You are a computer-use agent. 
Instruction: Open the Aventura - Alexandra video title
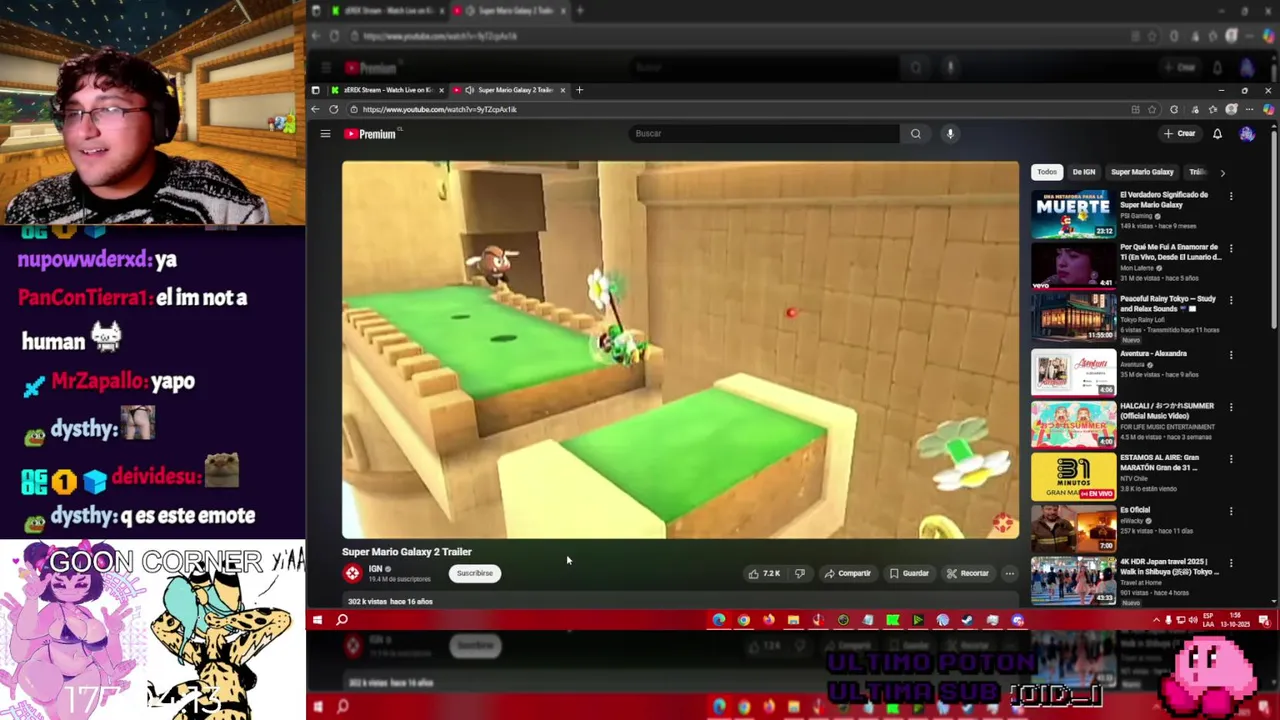pyautogui.click(x=1153, y=353)
